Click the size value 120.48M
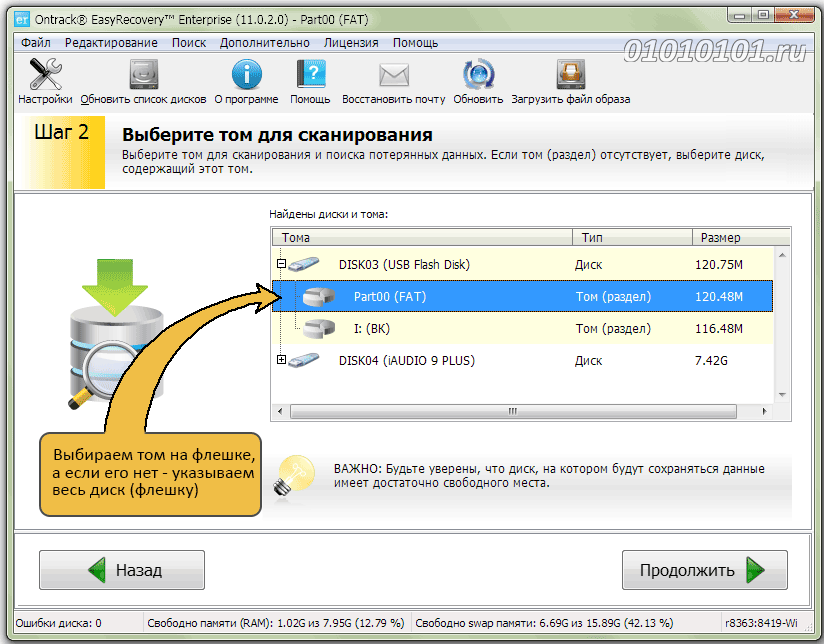The image size is (824, 644). (x=719, y=297)
